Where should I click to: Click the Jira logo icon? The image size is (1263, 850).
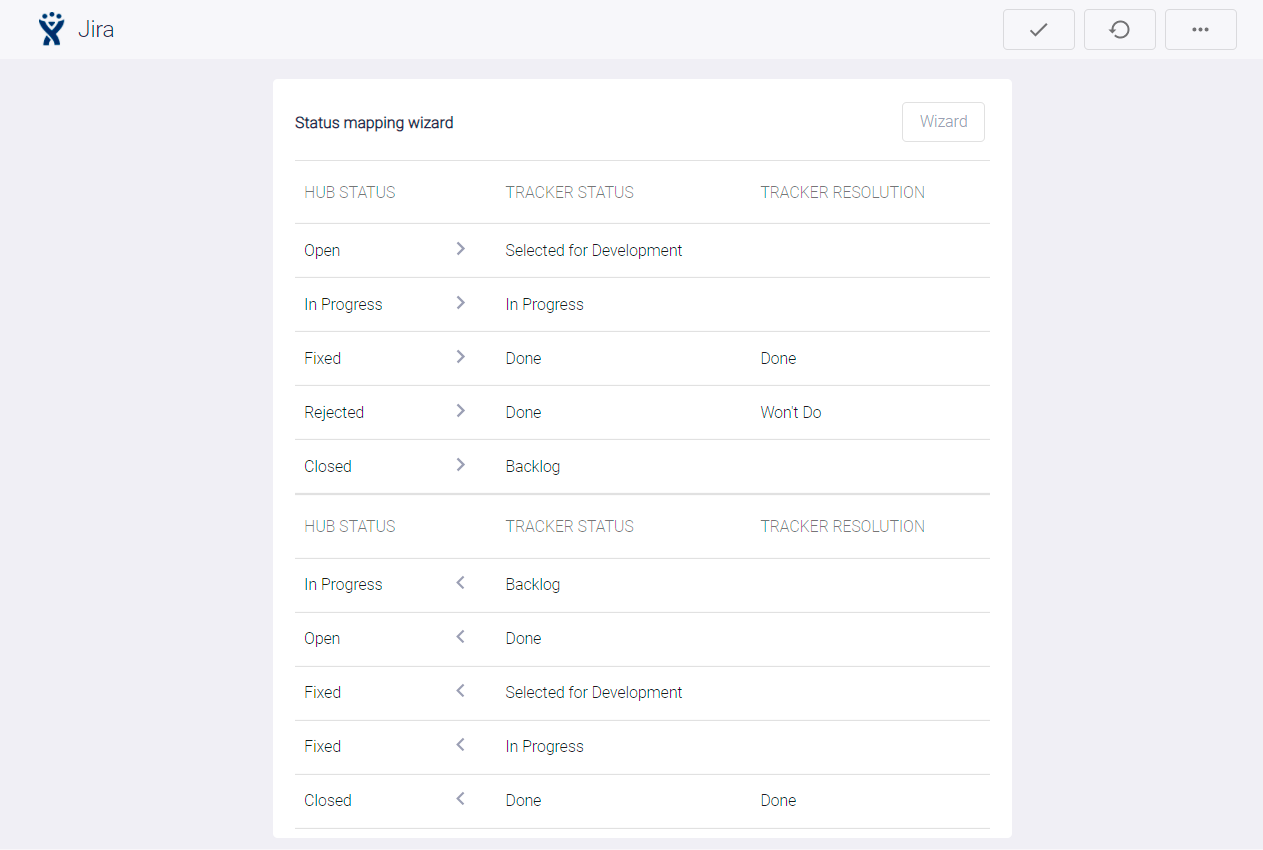pyautogui.click(x=50, y=30)
